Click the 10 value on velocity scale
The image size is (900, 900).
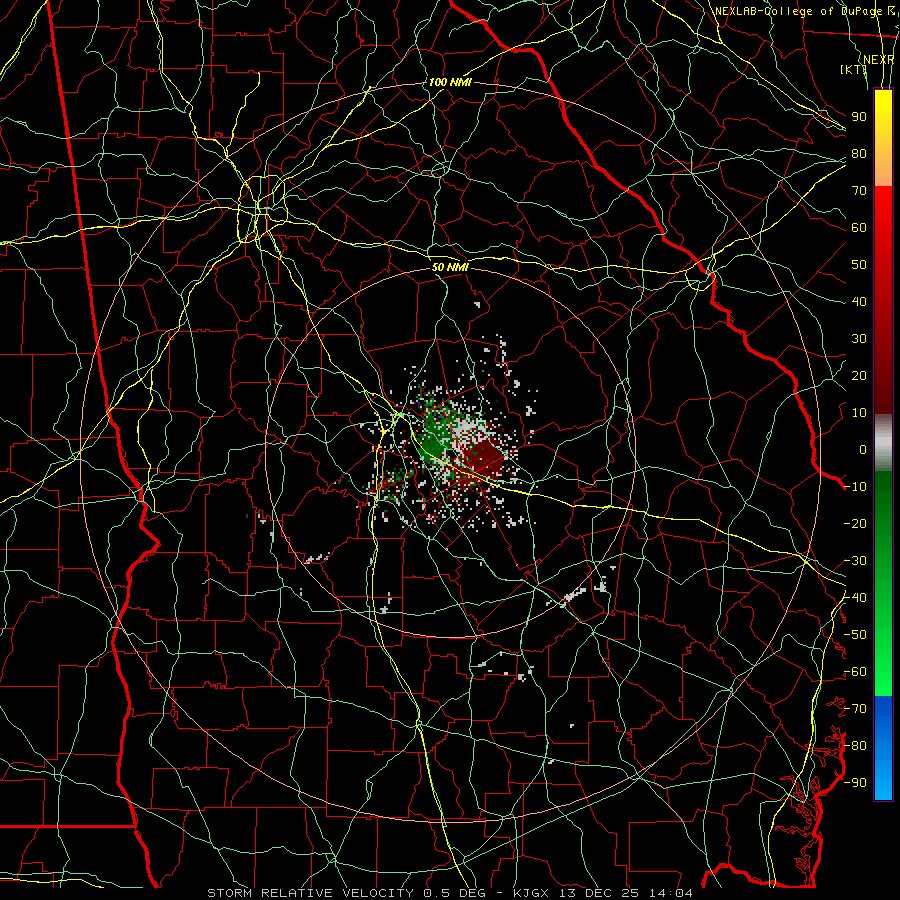[x=859, y=413]
